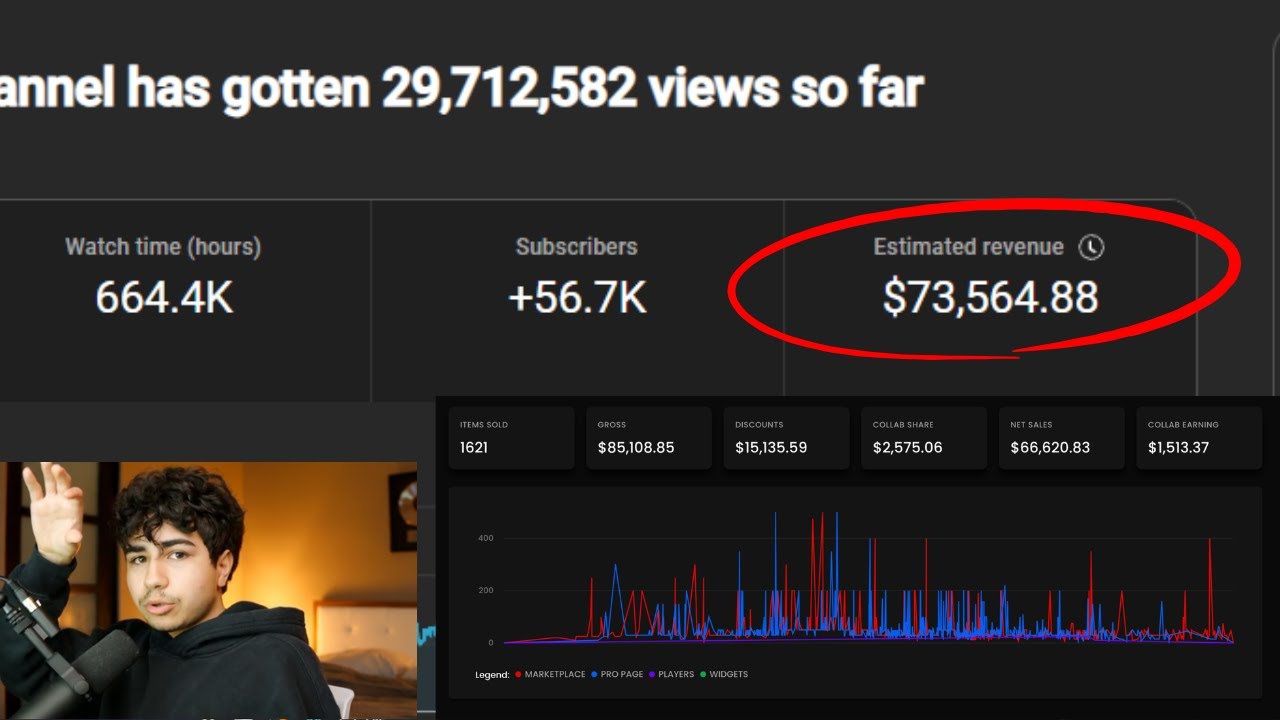Toggle the Players series in the legend
Image resolution: width=1280 pixels, height=720 pixels.
point(671,674)
